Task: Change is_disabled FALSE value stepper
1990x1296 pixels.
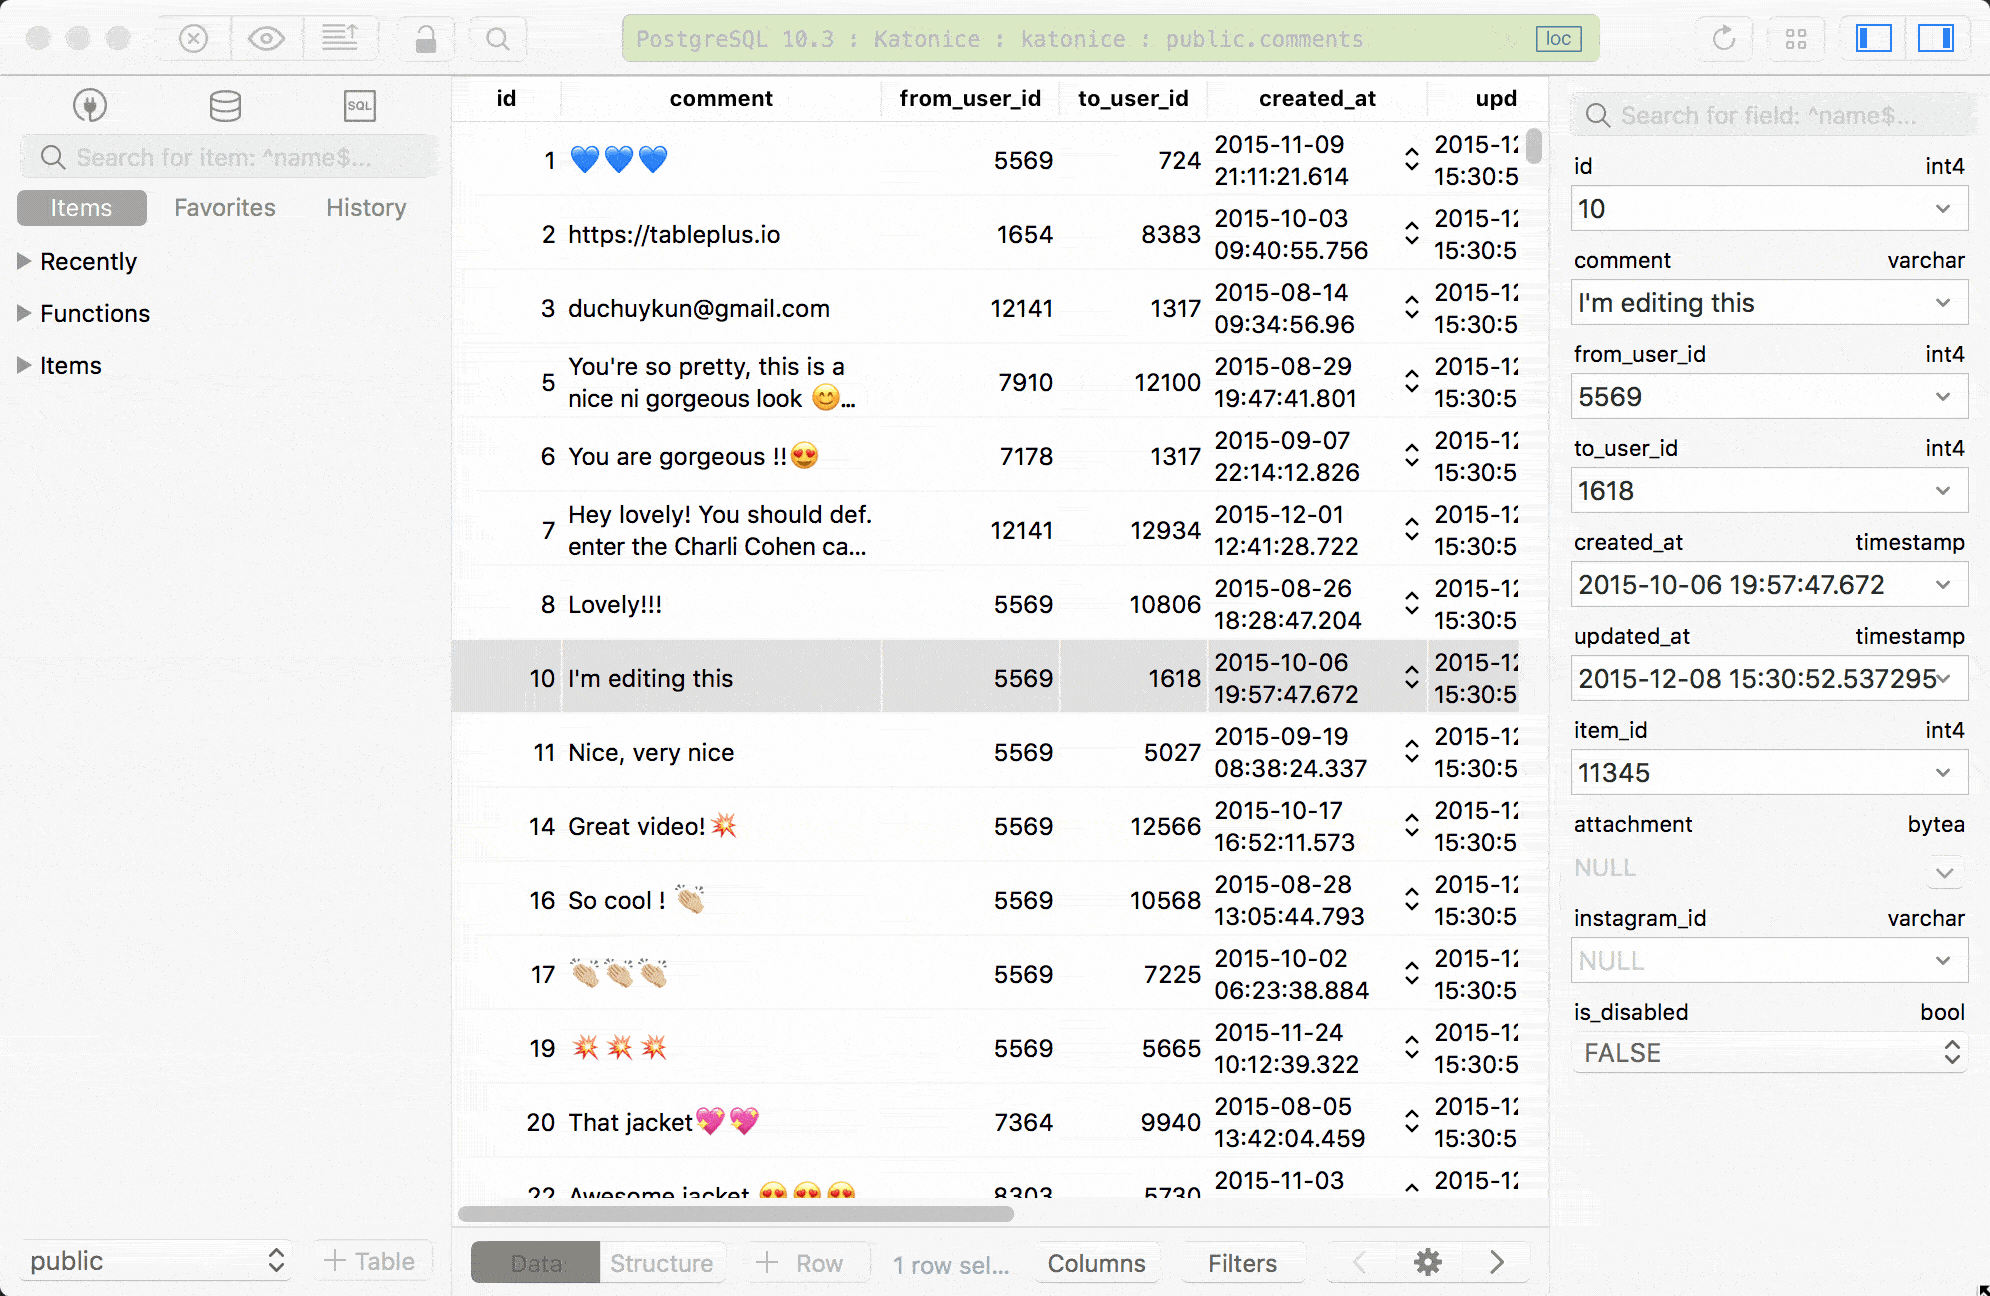Action: point(1951,1052)
